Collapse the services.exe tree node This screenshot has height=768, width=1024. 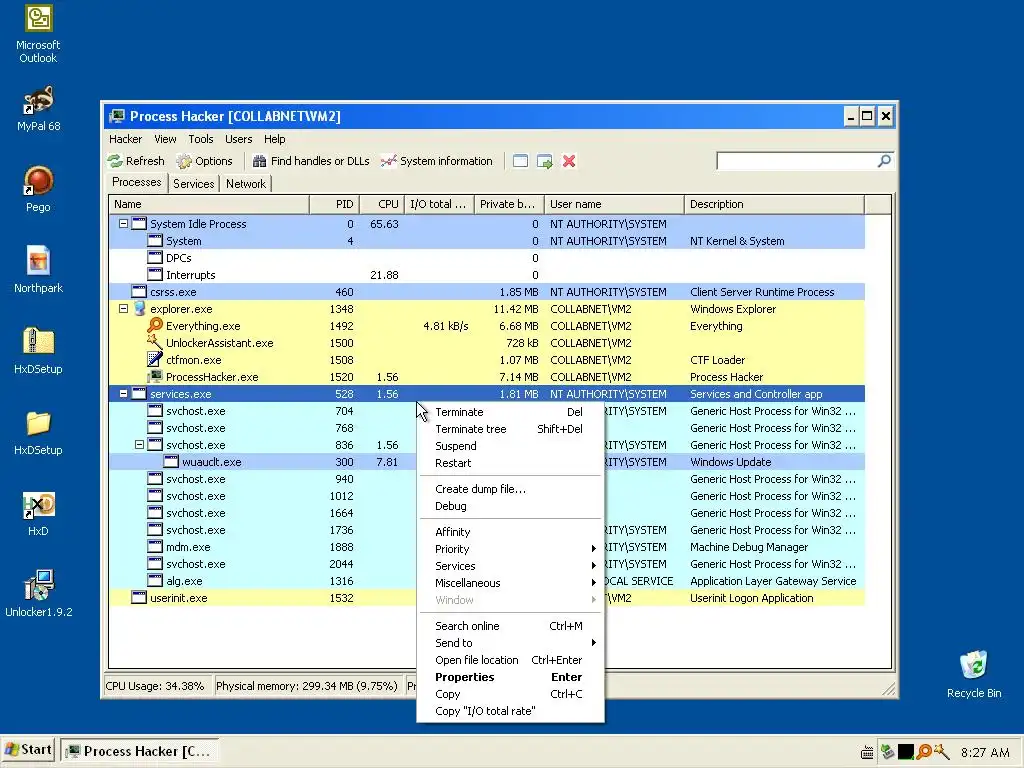click(x=123, y=394)
